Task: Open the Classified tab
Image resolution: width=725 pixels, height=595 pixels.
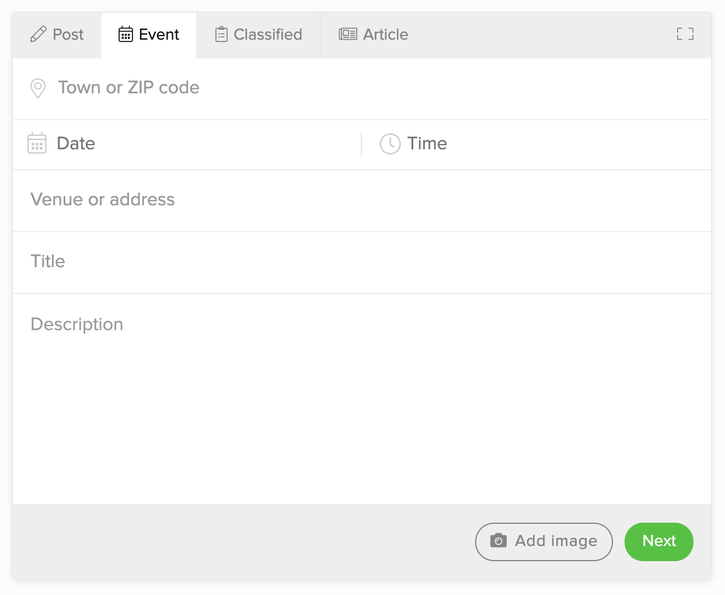Action: pos(267,35)
